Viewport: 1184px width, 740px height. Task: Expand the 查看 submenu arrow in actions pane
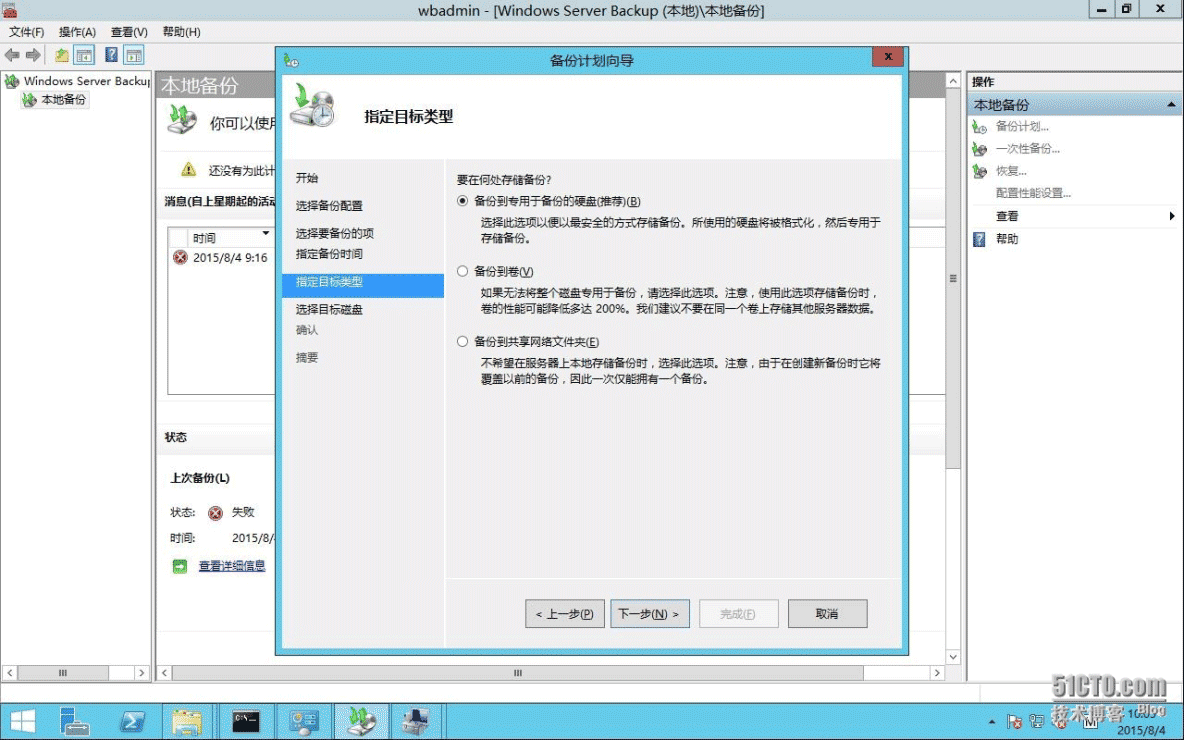pyautogui.click(x=1172, y=216)
